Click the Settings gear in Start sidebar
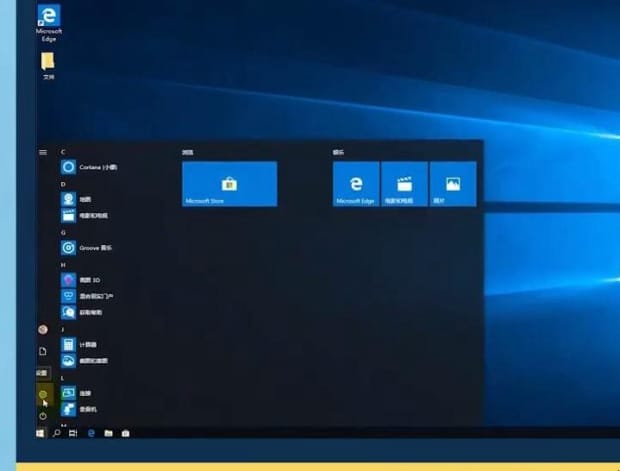 tap(43, 395)
